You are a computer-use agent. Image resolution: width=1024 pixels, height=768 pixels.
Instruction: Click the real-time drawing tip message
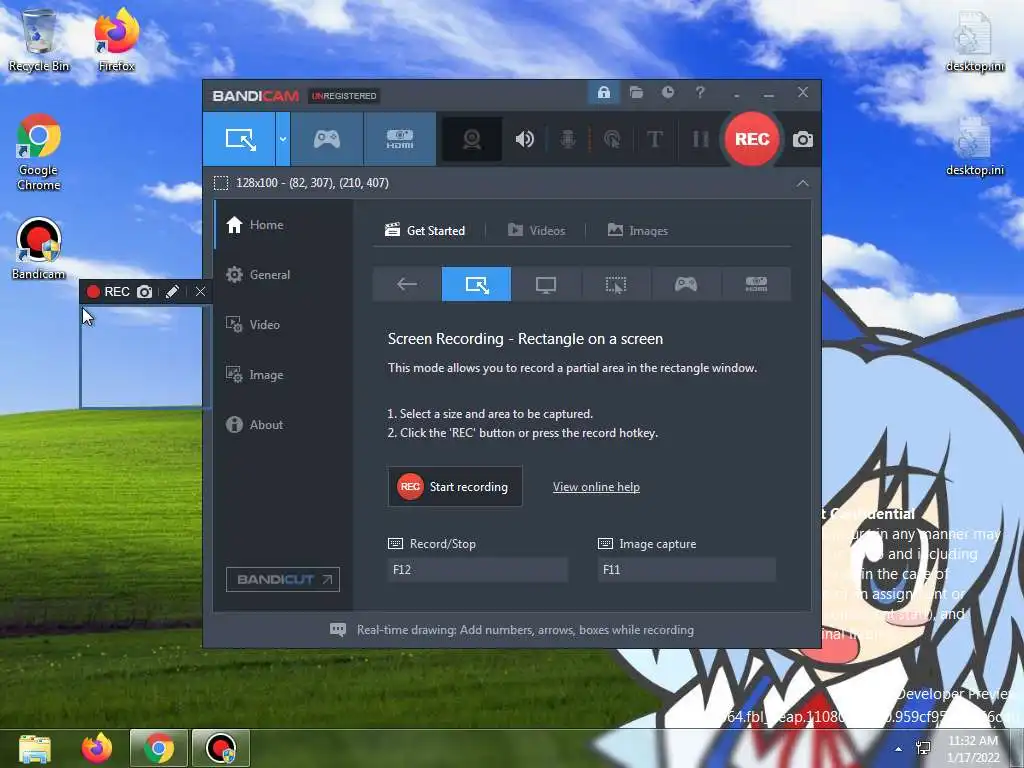pos(525,630)
